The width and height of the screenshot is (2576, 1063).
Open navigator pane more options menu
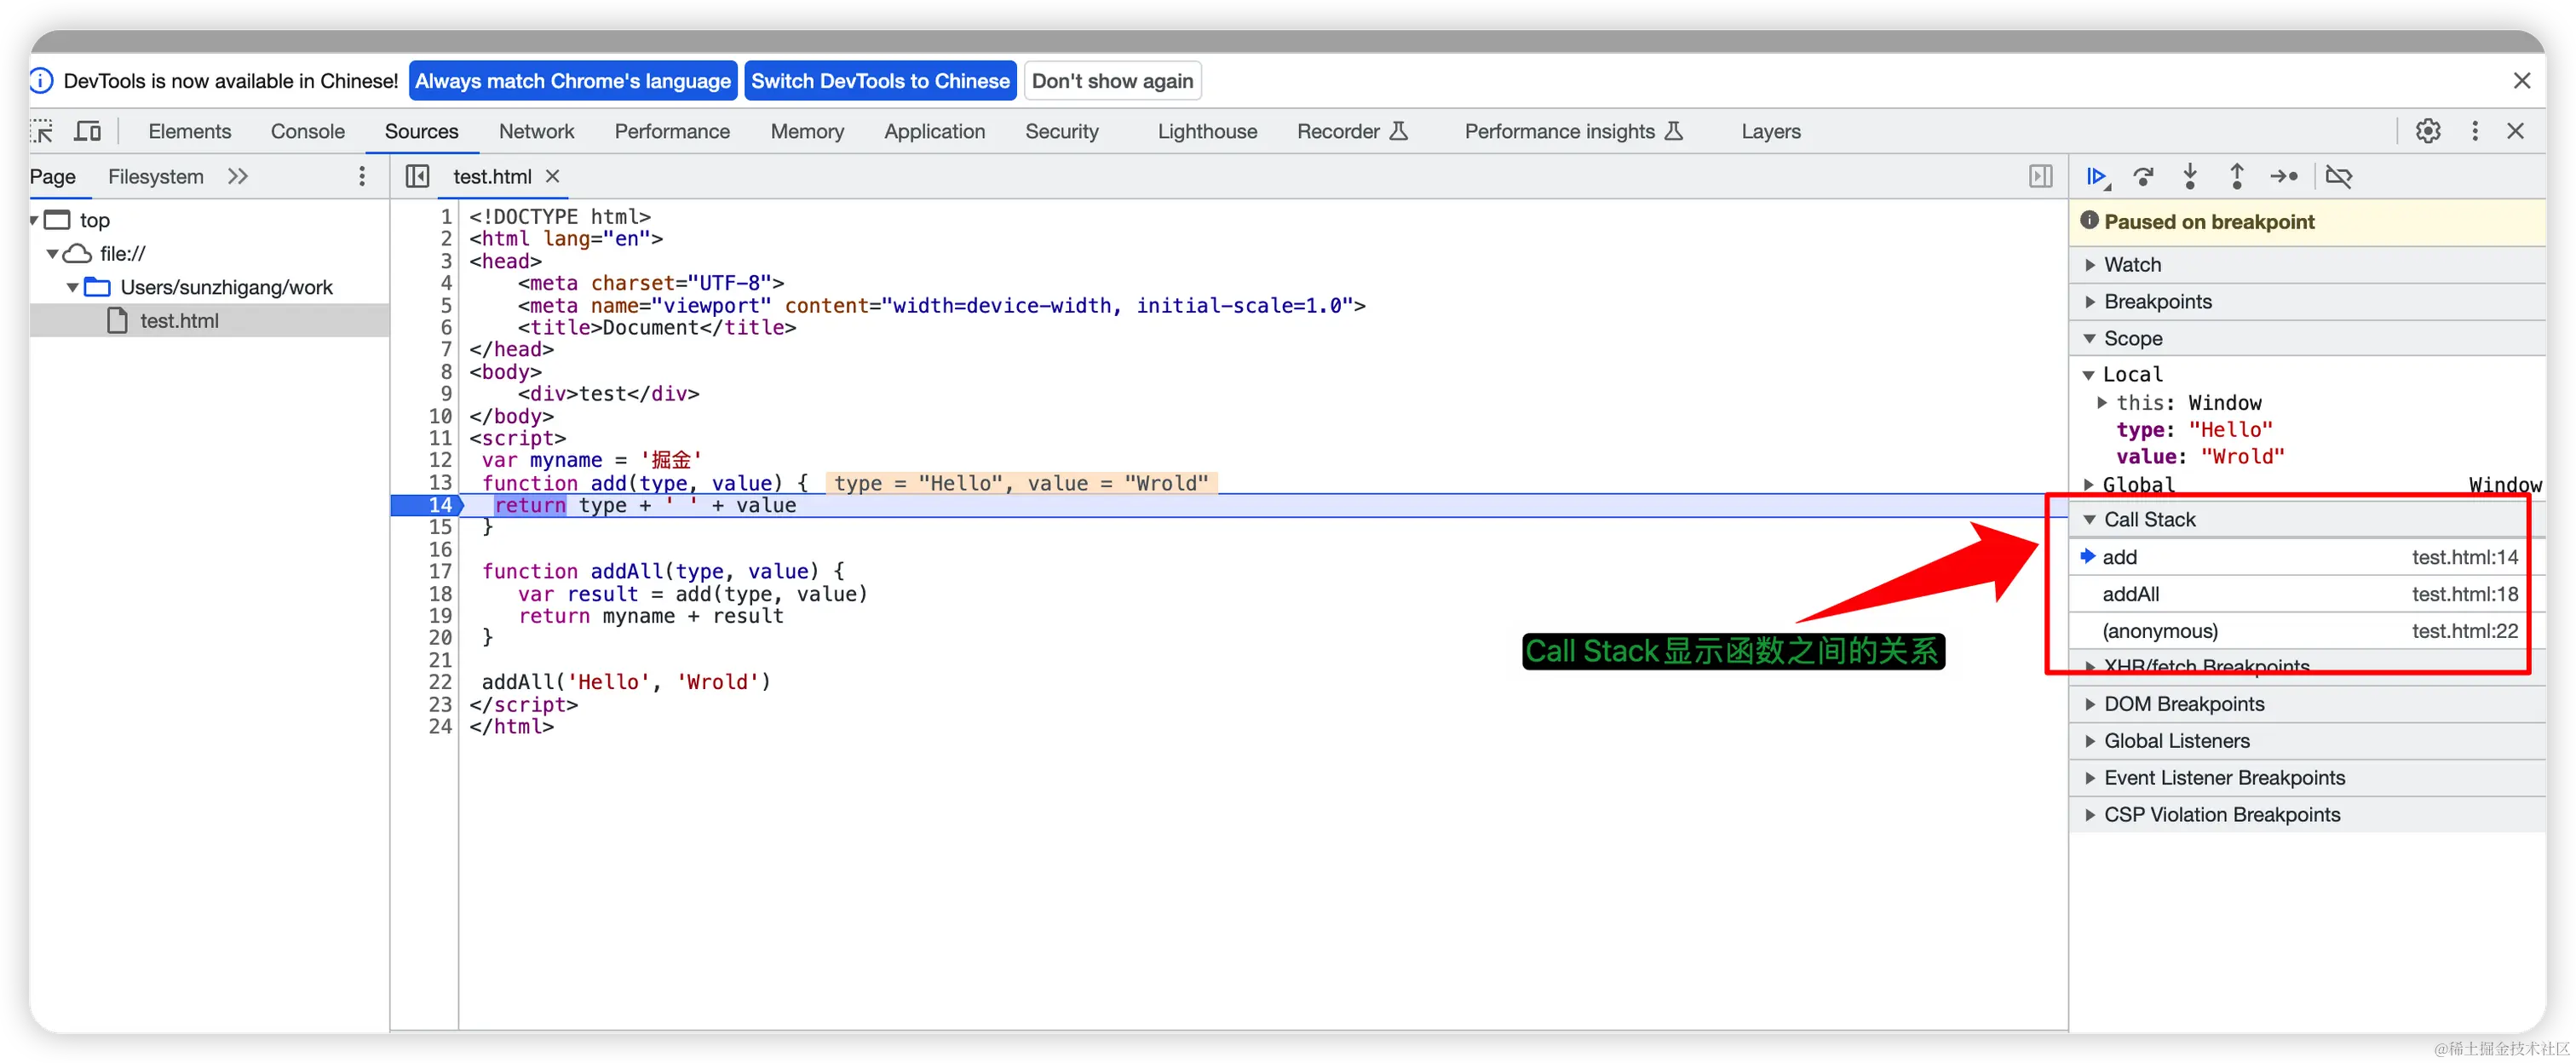362,177
